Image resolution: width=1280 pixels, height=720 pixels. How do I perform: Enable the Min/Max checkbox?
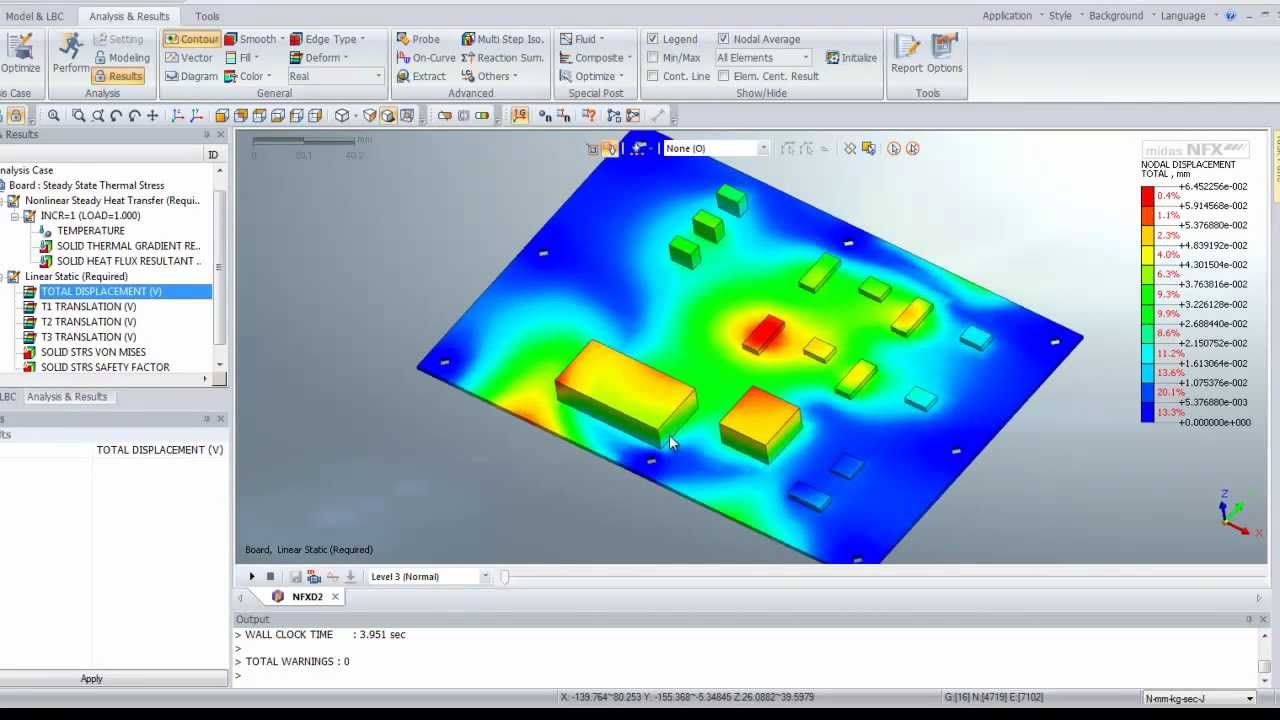(652, 58)
